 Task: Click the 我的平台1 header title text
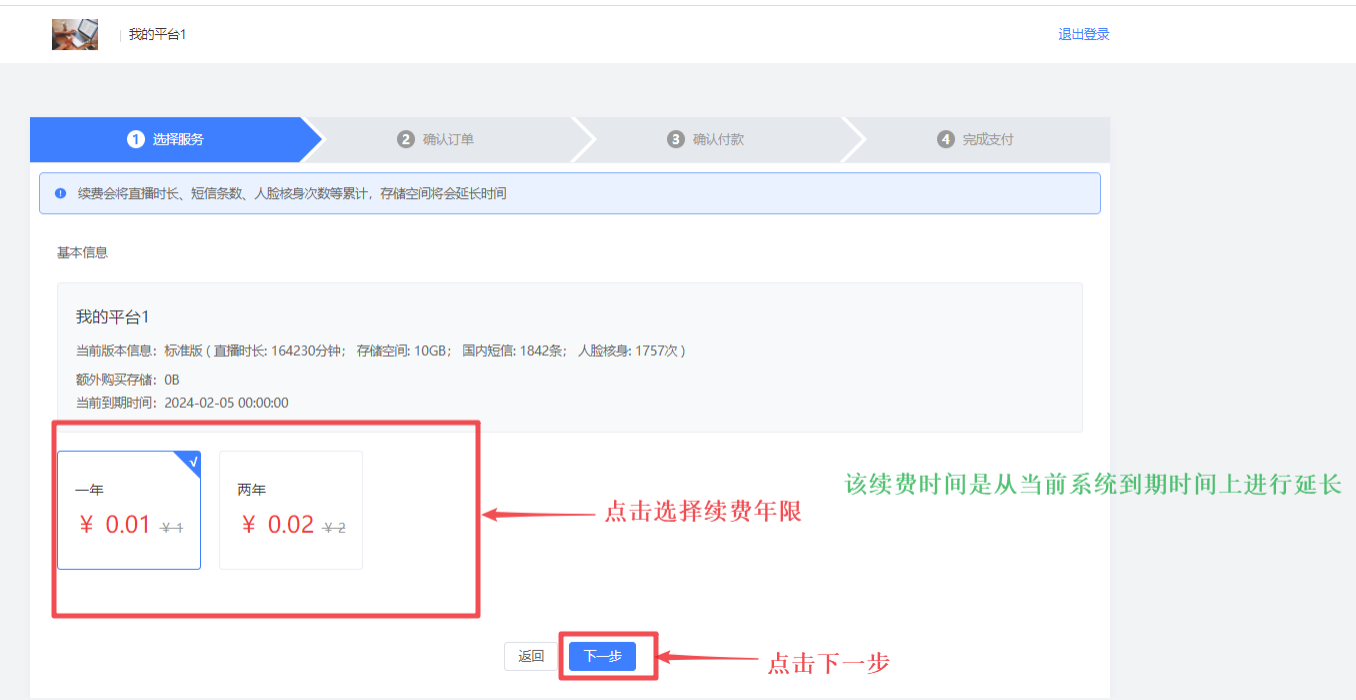point(157,35)
